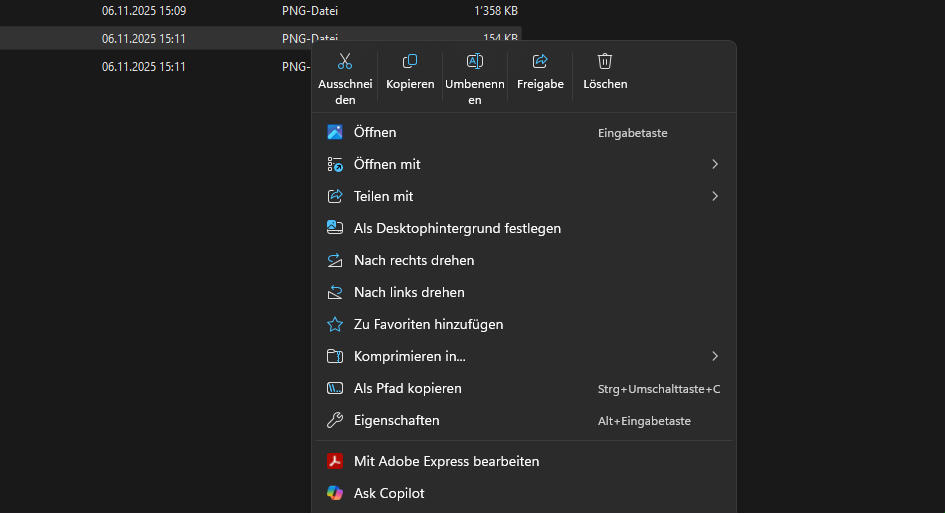The width and height of the screenshot is (945, 513).
Task: Click the wrench icon beside Eigenschaften
Action: 335,420
